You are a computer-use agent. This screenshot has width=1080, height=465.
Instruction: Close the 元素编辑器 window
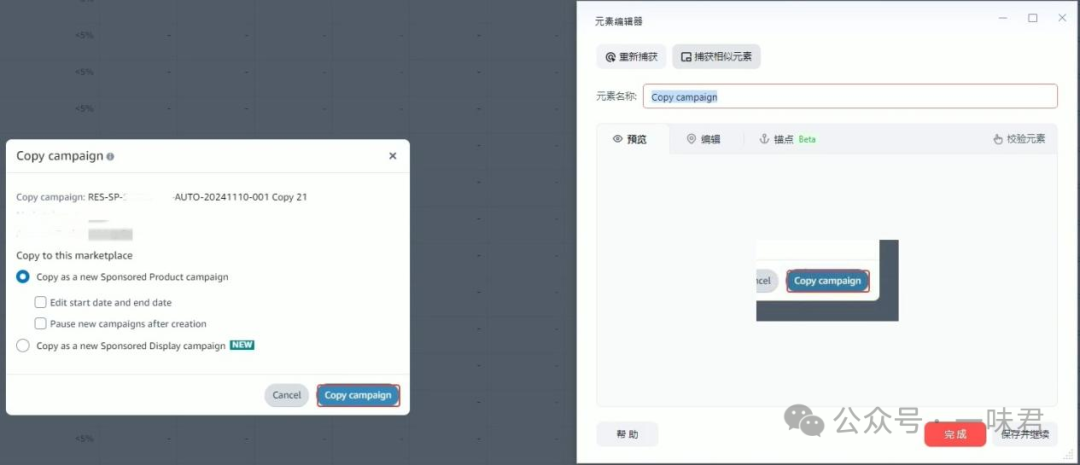click(1061, 19)
